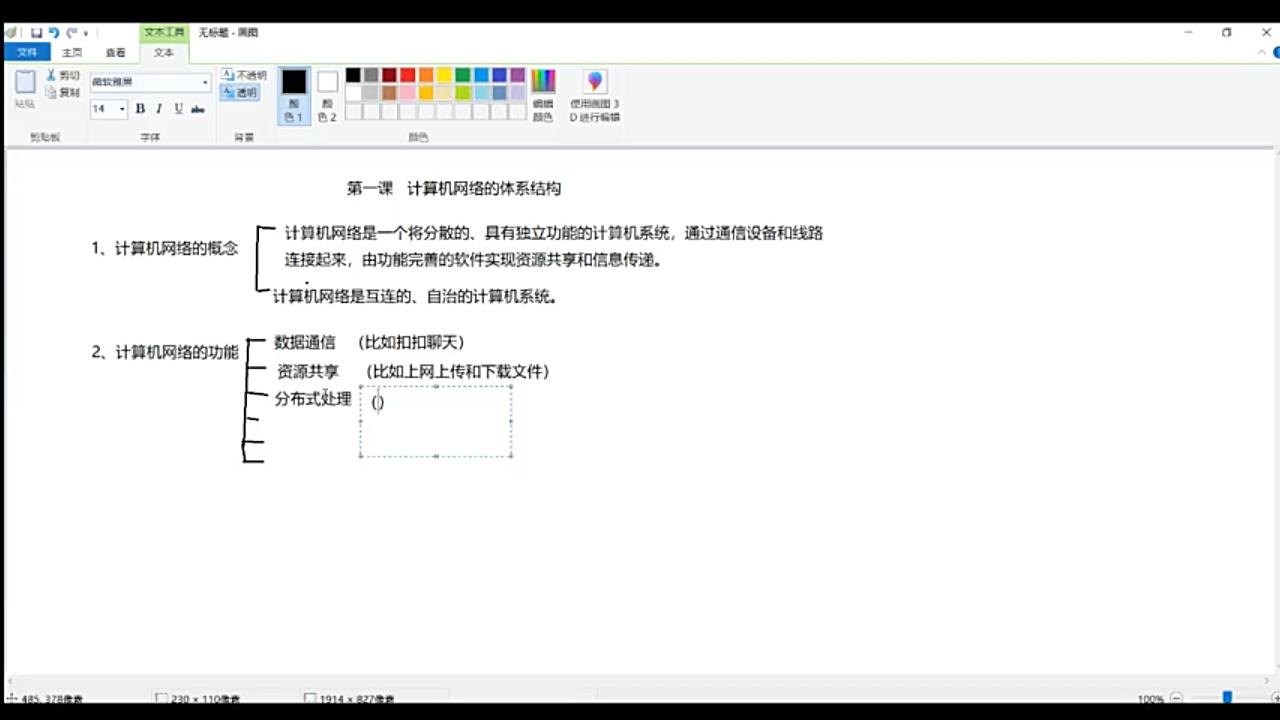Pick the white color swatch
Viewport: 1280px width, 720px height.
click(x=353, y=93)
